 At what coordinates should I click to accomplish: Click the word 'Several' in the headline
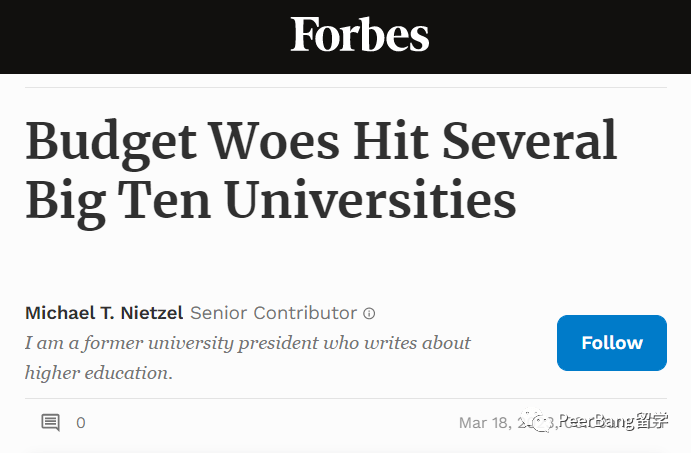(x=529, y=140)
